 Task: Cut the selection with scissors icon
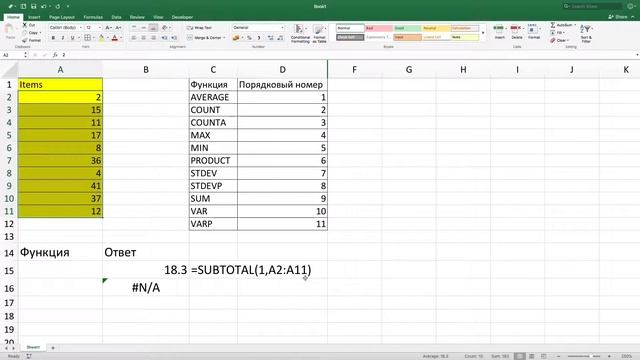coord(24,25)
